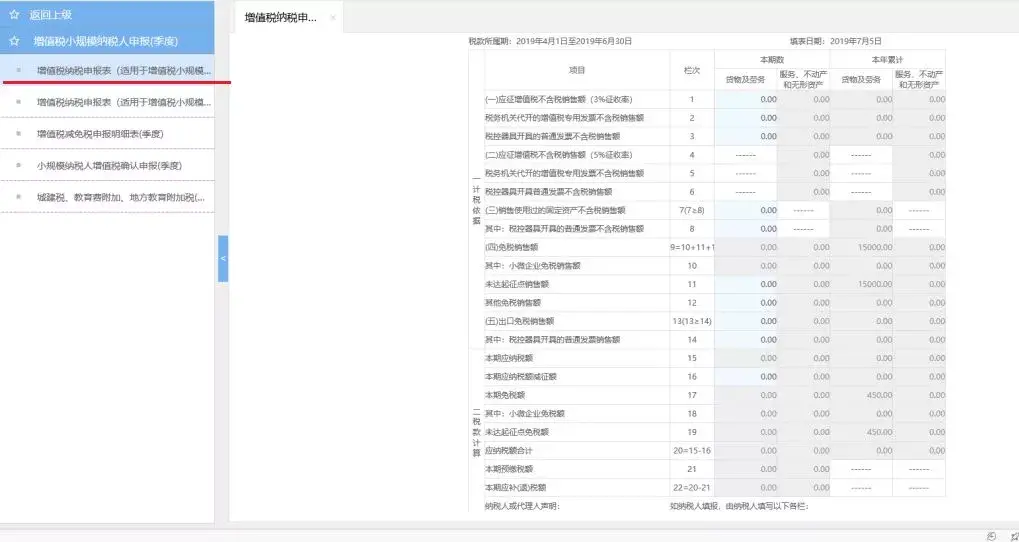
Task: Select 小规模纳税人增值税确认申报(季度) in the sidebar
Action: (109, 165)
